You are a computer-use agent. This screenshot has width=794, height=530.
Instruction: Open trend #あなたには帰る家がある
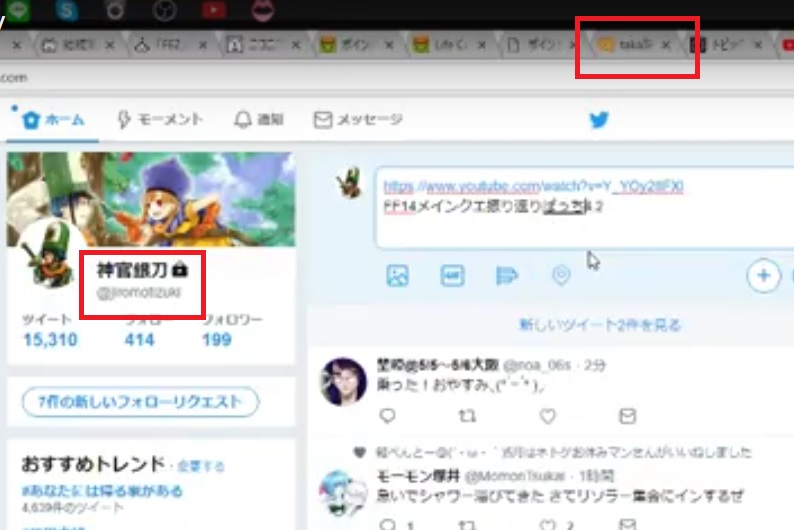[x=102, y=491]
